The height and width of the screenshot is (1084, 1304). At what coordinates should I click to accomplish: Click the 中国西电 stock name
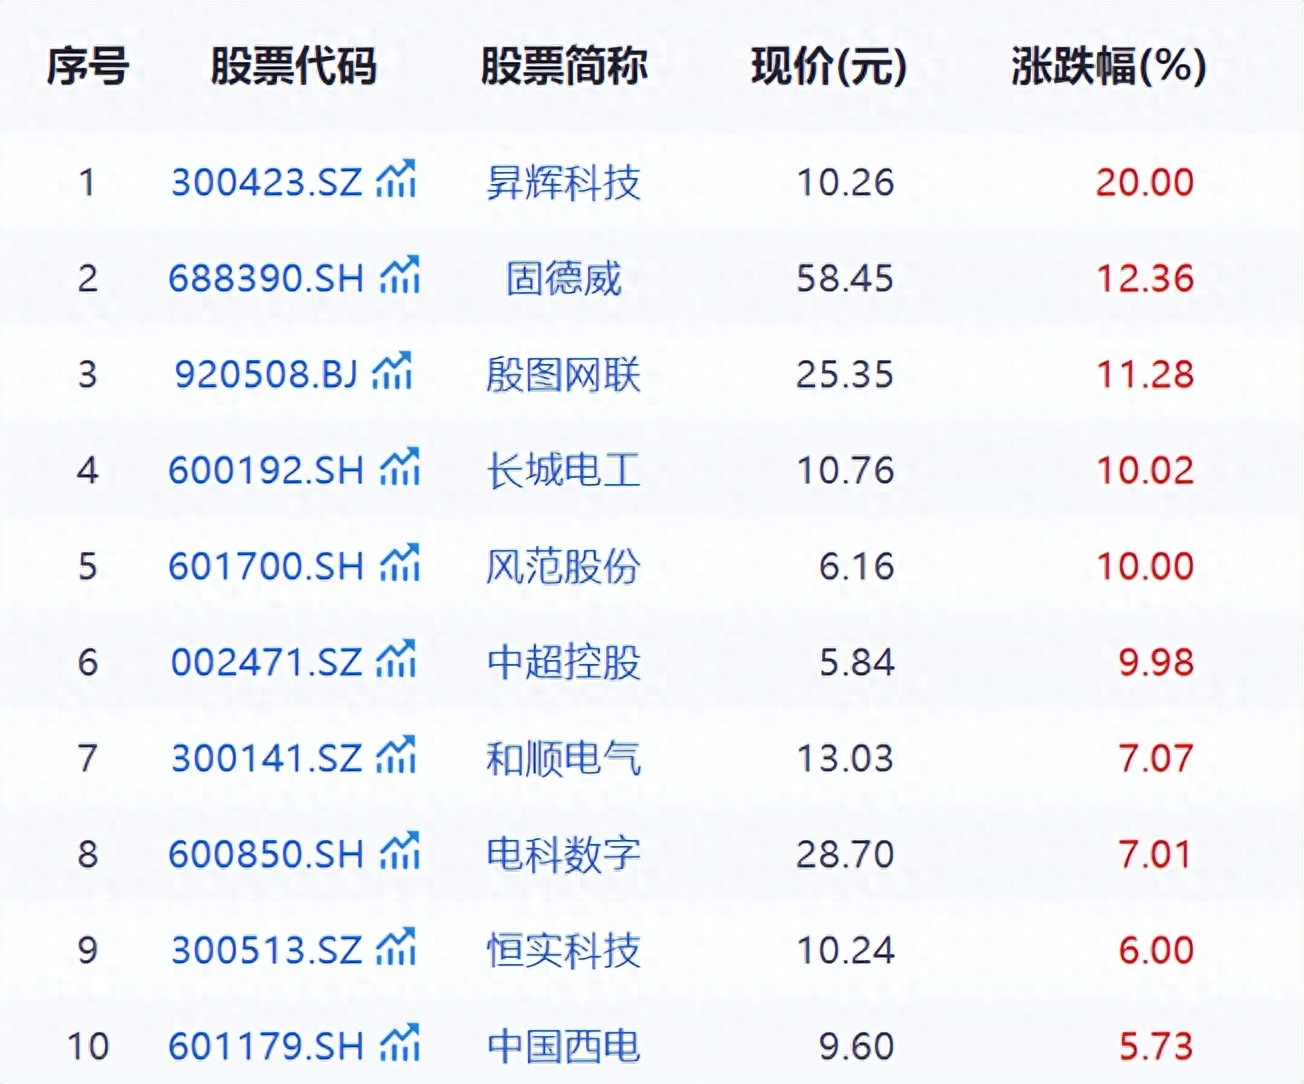coord(563,1046)
